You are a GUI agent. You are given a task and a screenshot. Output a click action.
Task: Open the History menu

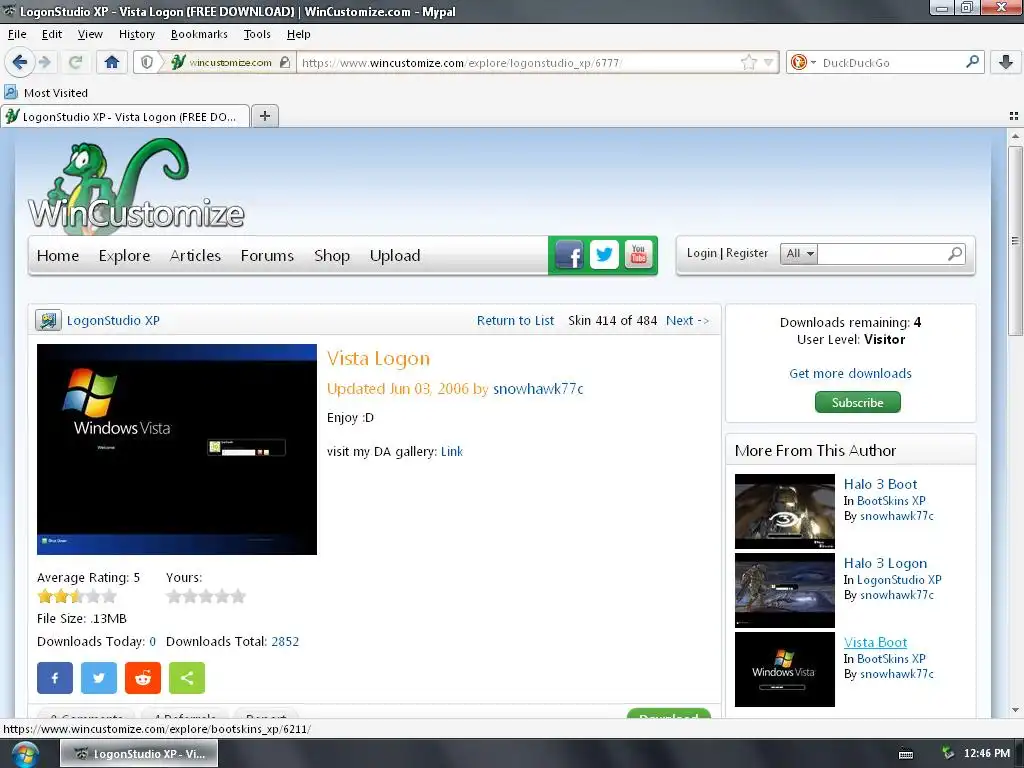(x=136, y=34)
